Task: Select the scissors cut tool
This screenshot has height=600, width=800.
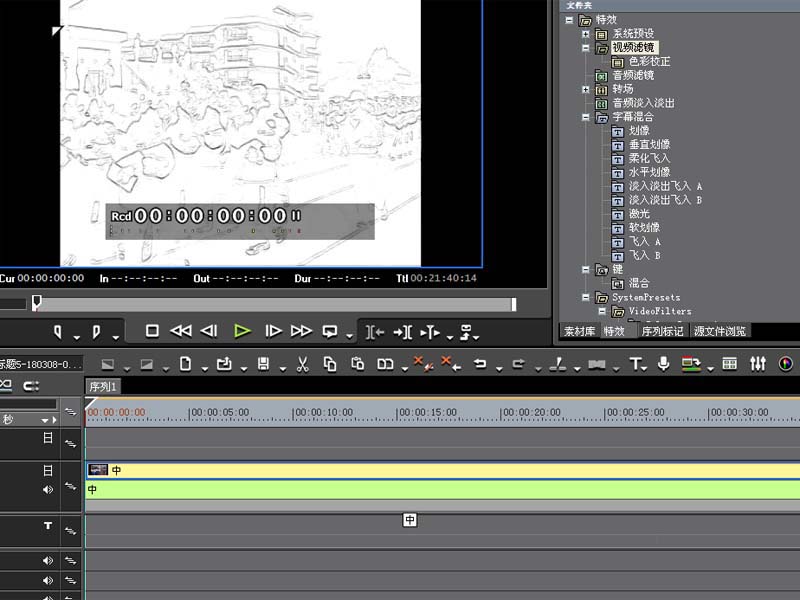Action: point(301,364)
